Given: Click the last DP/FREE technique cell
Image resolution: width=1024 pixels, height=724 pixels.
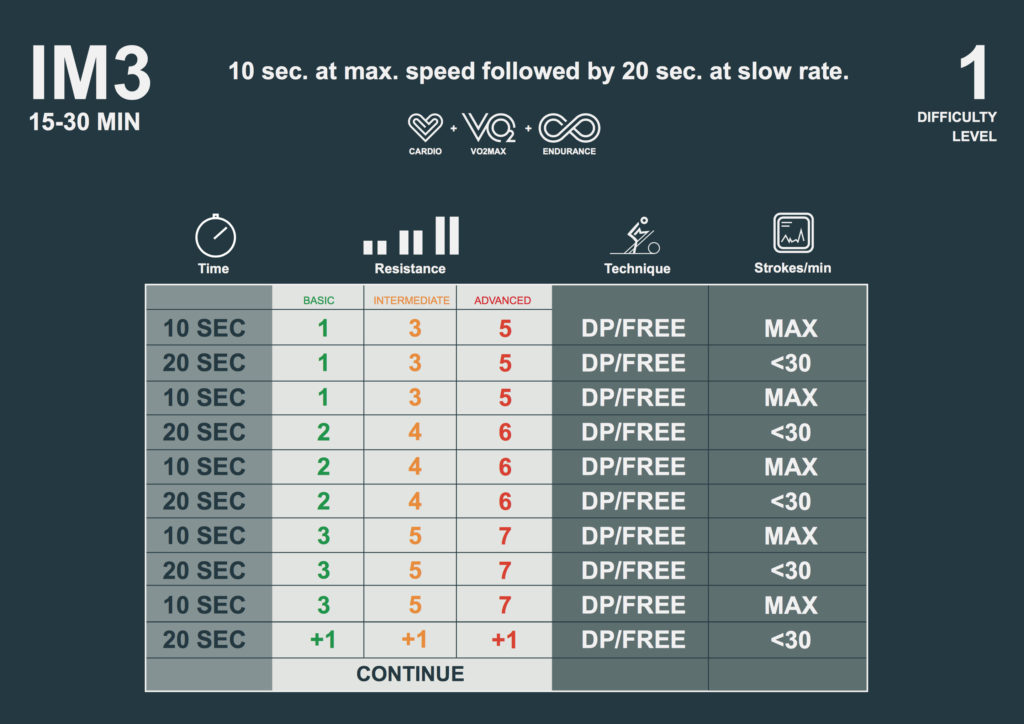Looking at the screenshot, I should click(x=633, y=640).
